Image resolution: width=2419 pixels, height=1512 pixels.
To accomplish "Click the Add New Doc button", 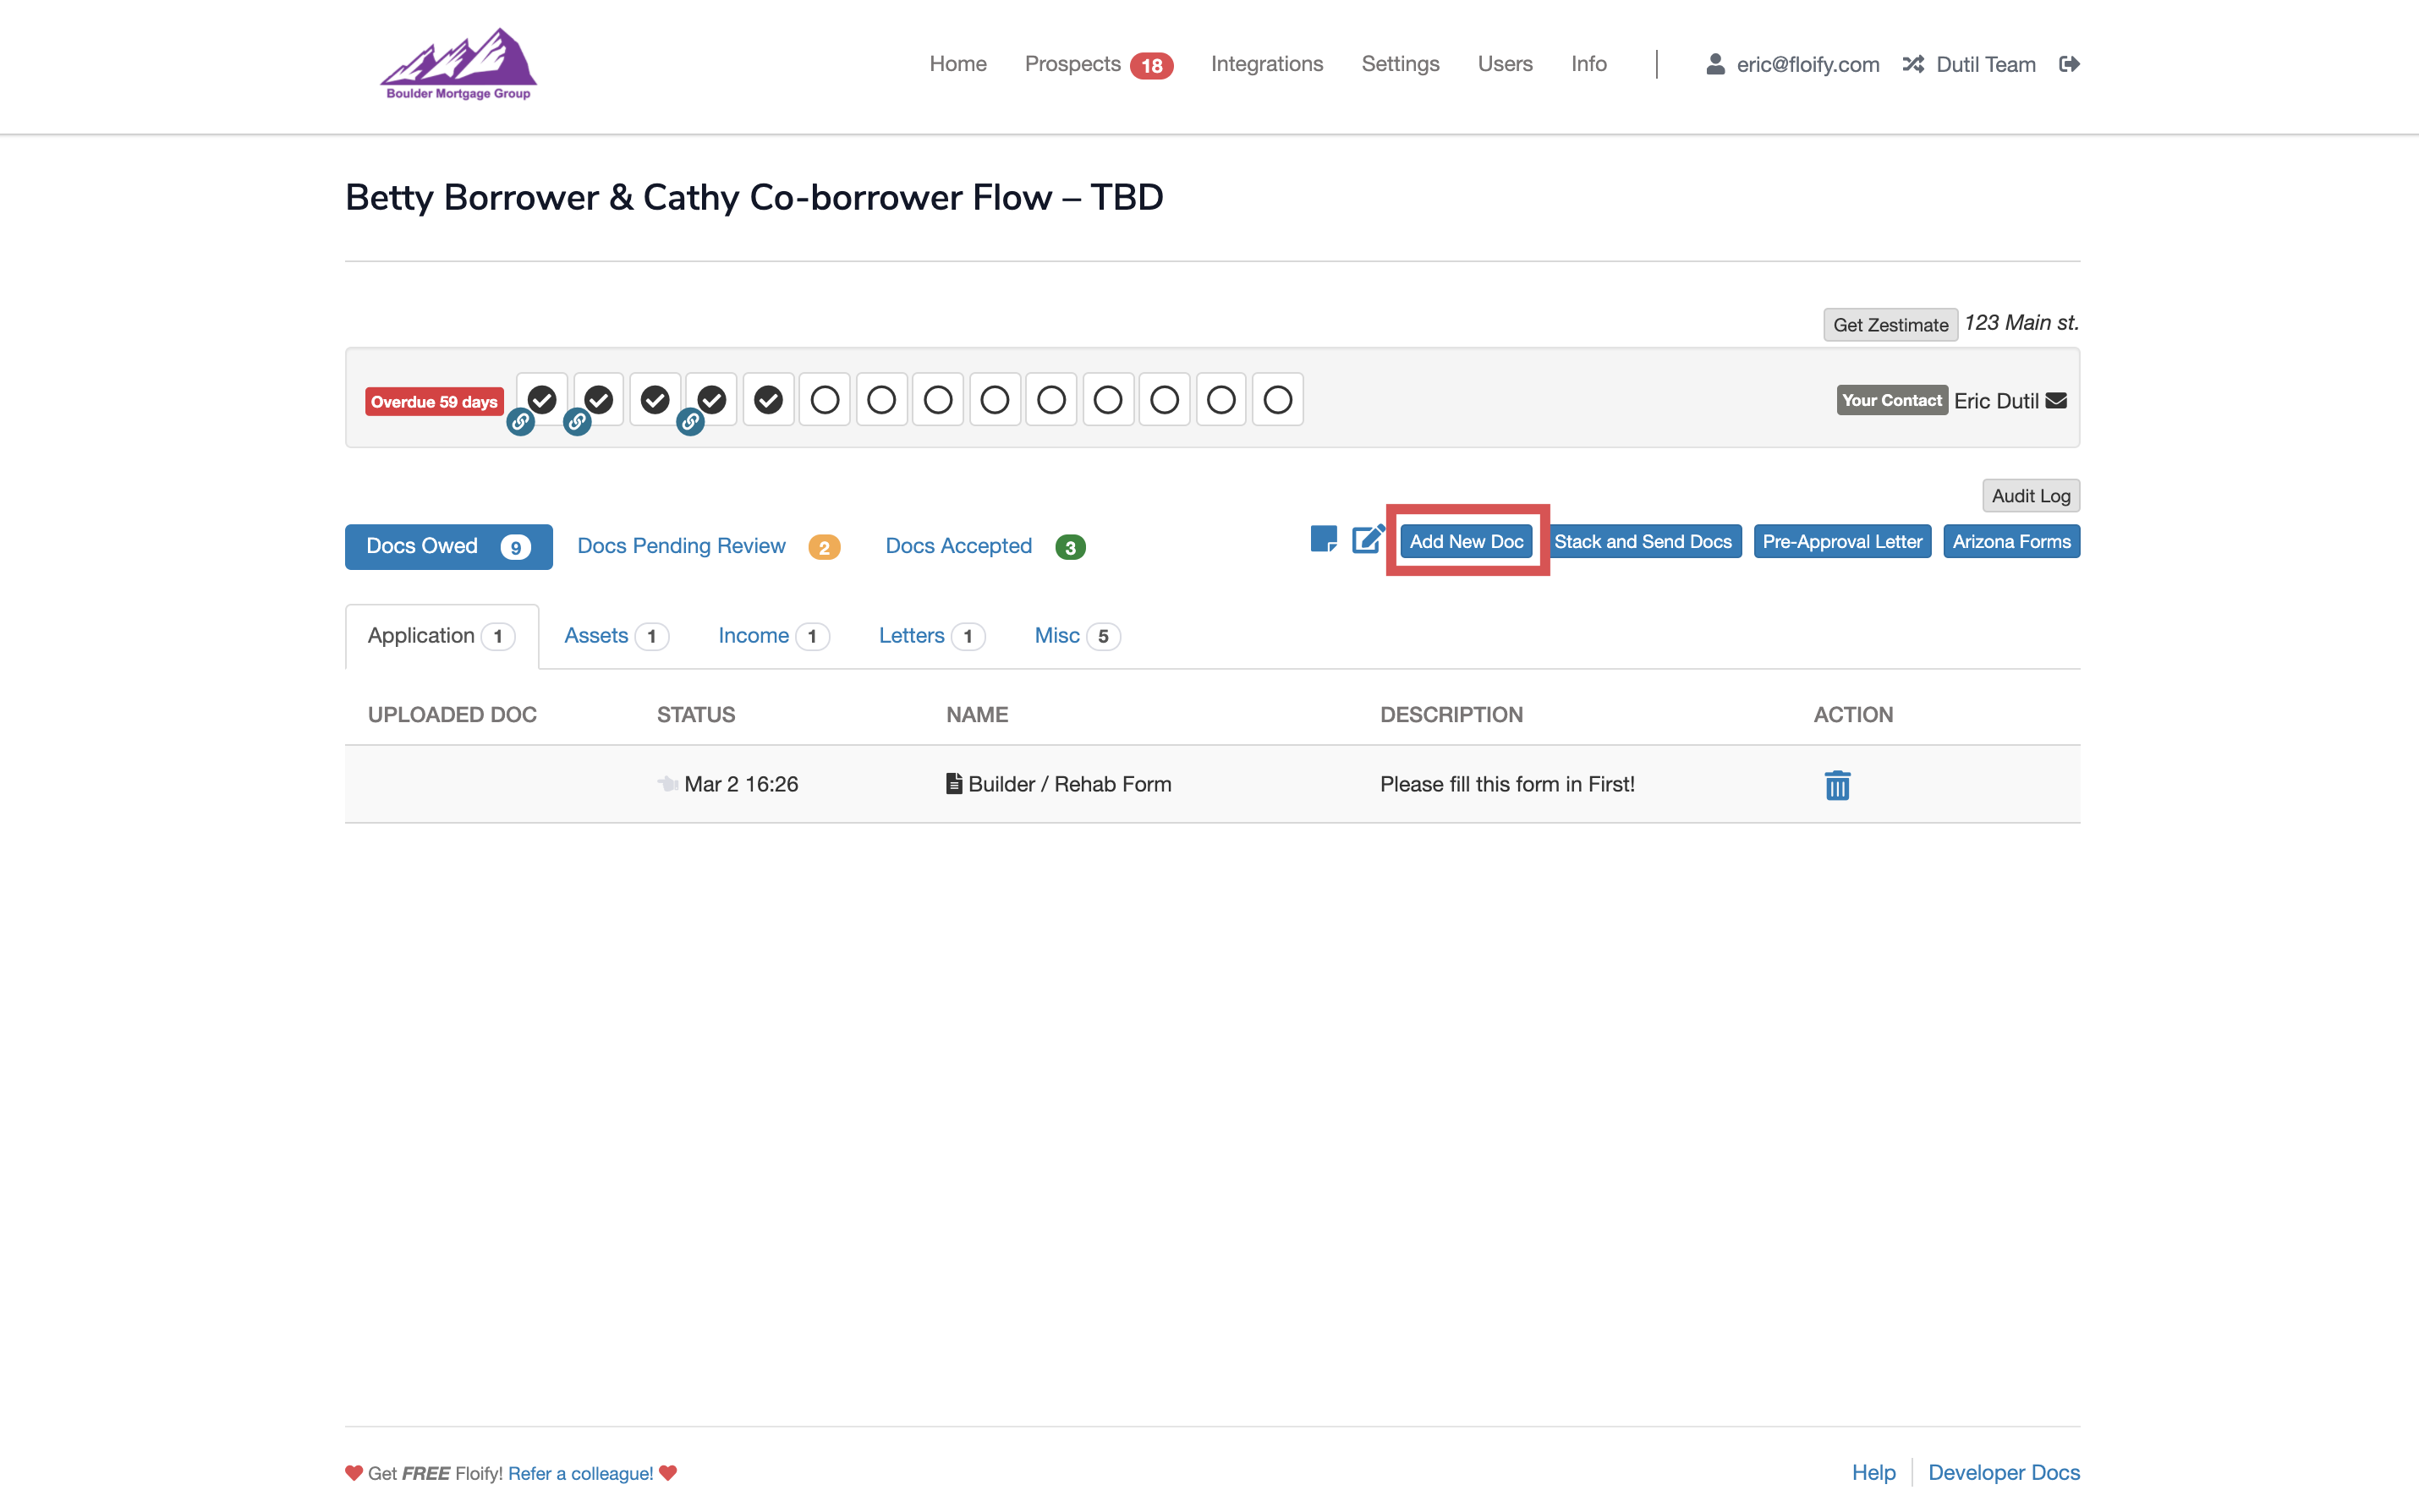I will (x=1465, y=541).
